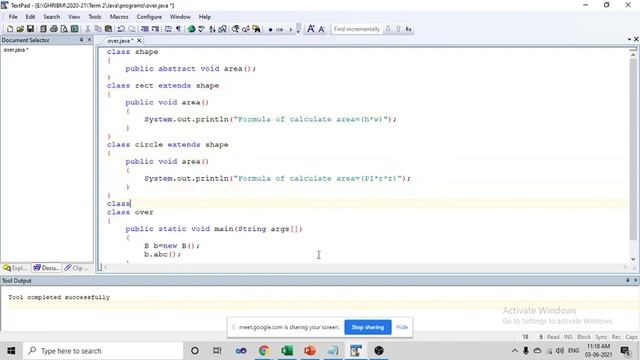Viewport: 640px width, 360px height.
Task: Save the file with the floppy disk icon
Action: coord(31,29)
